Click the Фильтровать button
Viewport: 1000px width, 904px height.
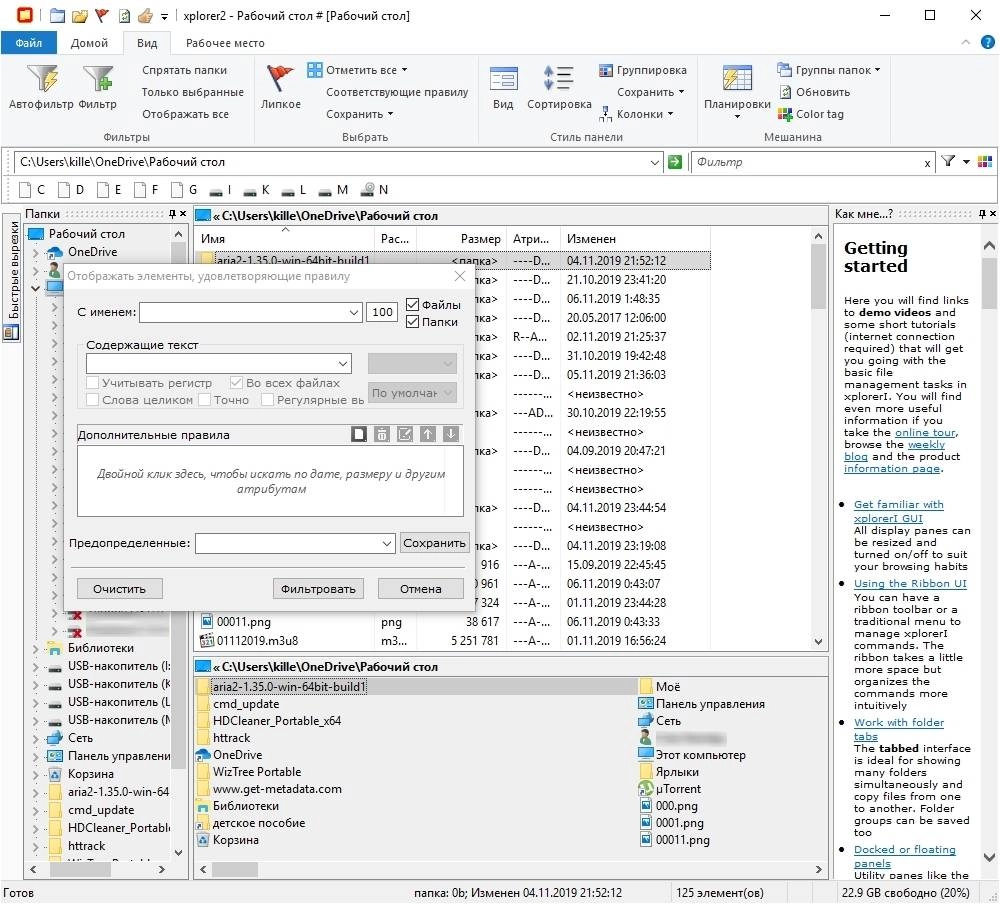coord(318,589)
